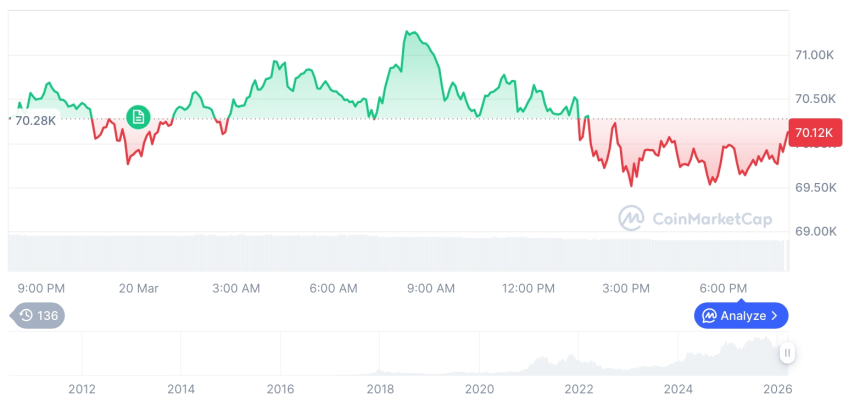
Task: Click the 20 Mar date axis label
Action: pyautogui.click(x=139, y=288)
